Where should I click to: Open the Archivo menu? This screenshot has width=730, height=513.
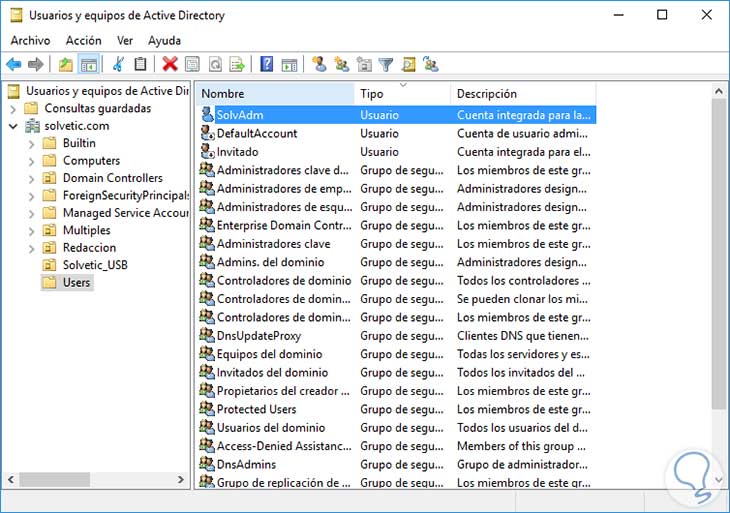pos(30,40)
